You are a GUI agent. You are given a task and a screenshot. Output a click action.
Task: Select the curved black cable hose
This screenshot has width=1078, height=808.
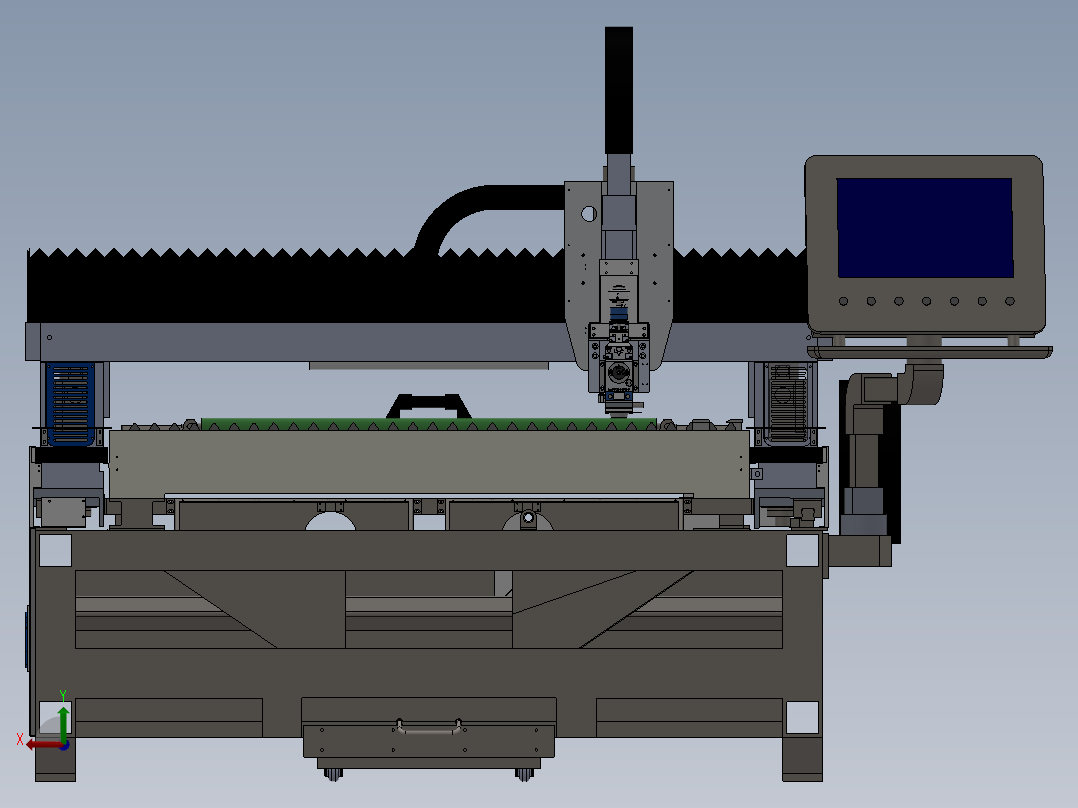(481, 215)
